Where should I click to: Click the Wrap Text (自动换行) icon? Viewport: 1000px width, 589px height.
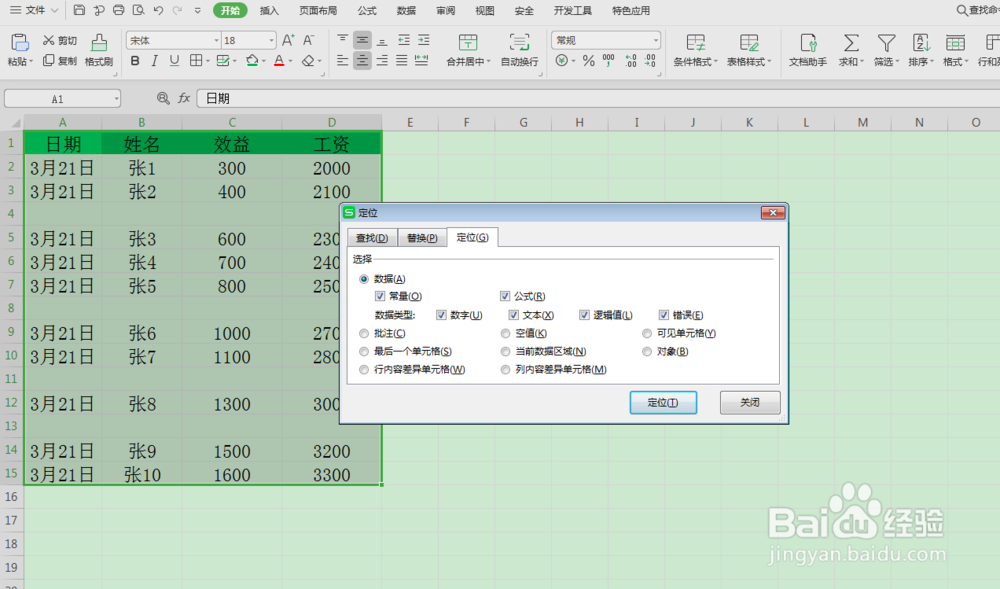519,43
